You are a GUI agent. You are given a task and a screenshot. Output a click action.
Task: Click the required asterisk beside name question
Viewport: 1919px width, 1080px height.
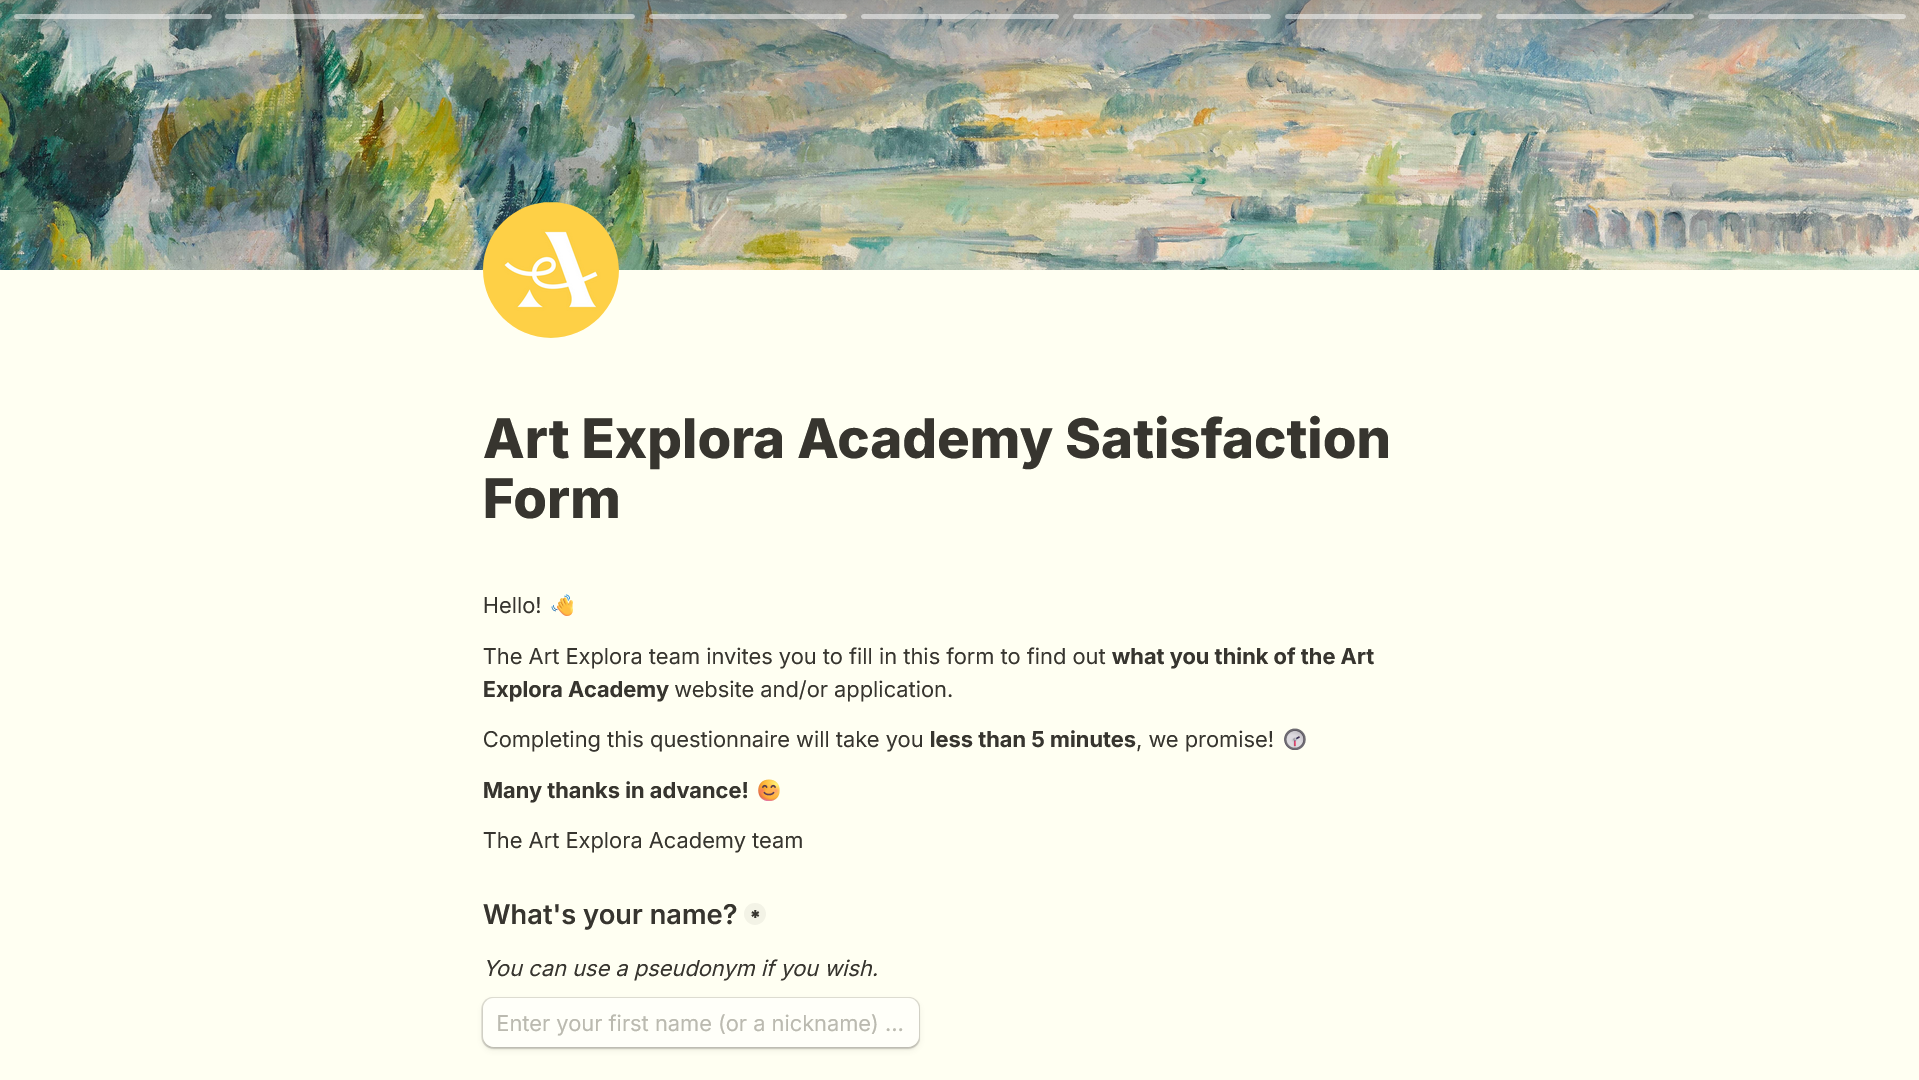click(x=755, y=914)
